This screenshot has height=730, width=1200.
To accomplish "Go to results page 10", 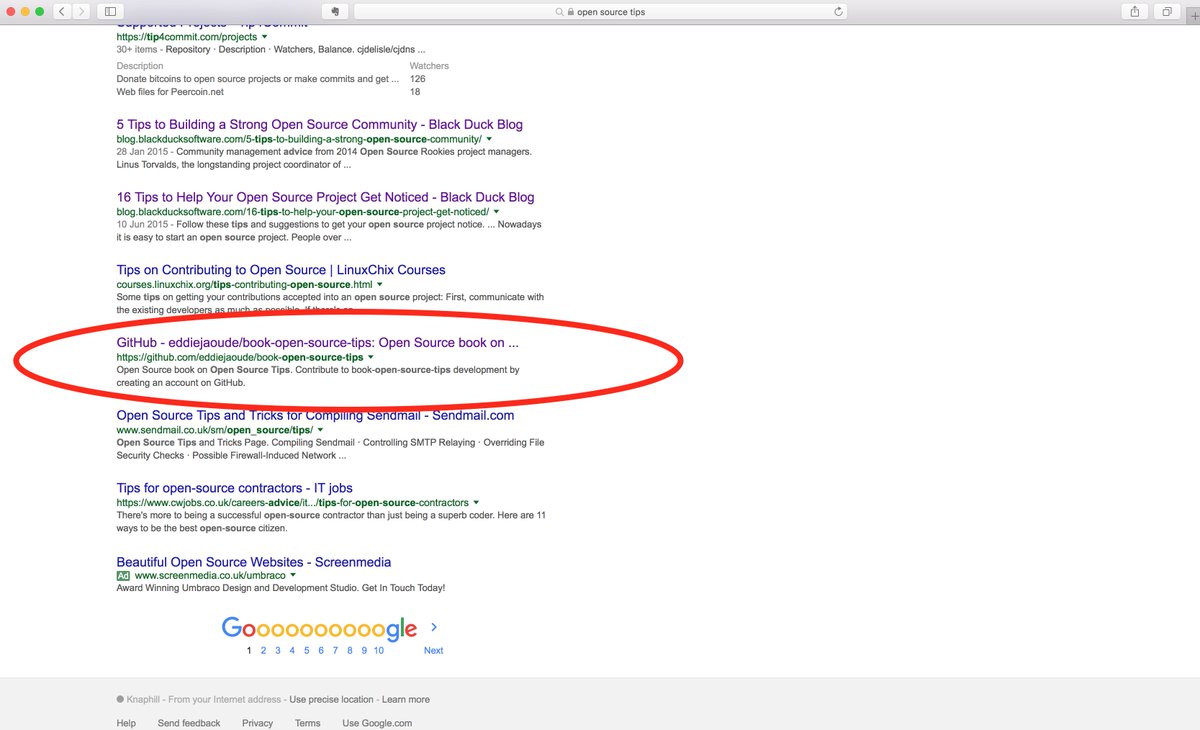I will click(379, 650).
